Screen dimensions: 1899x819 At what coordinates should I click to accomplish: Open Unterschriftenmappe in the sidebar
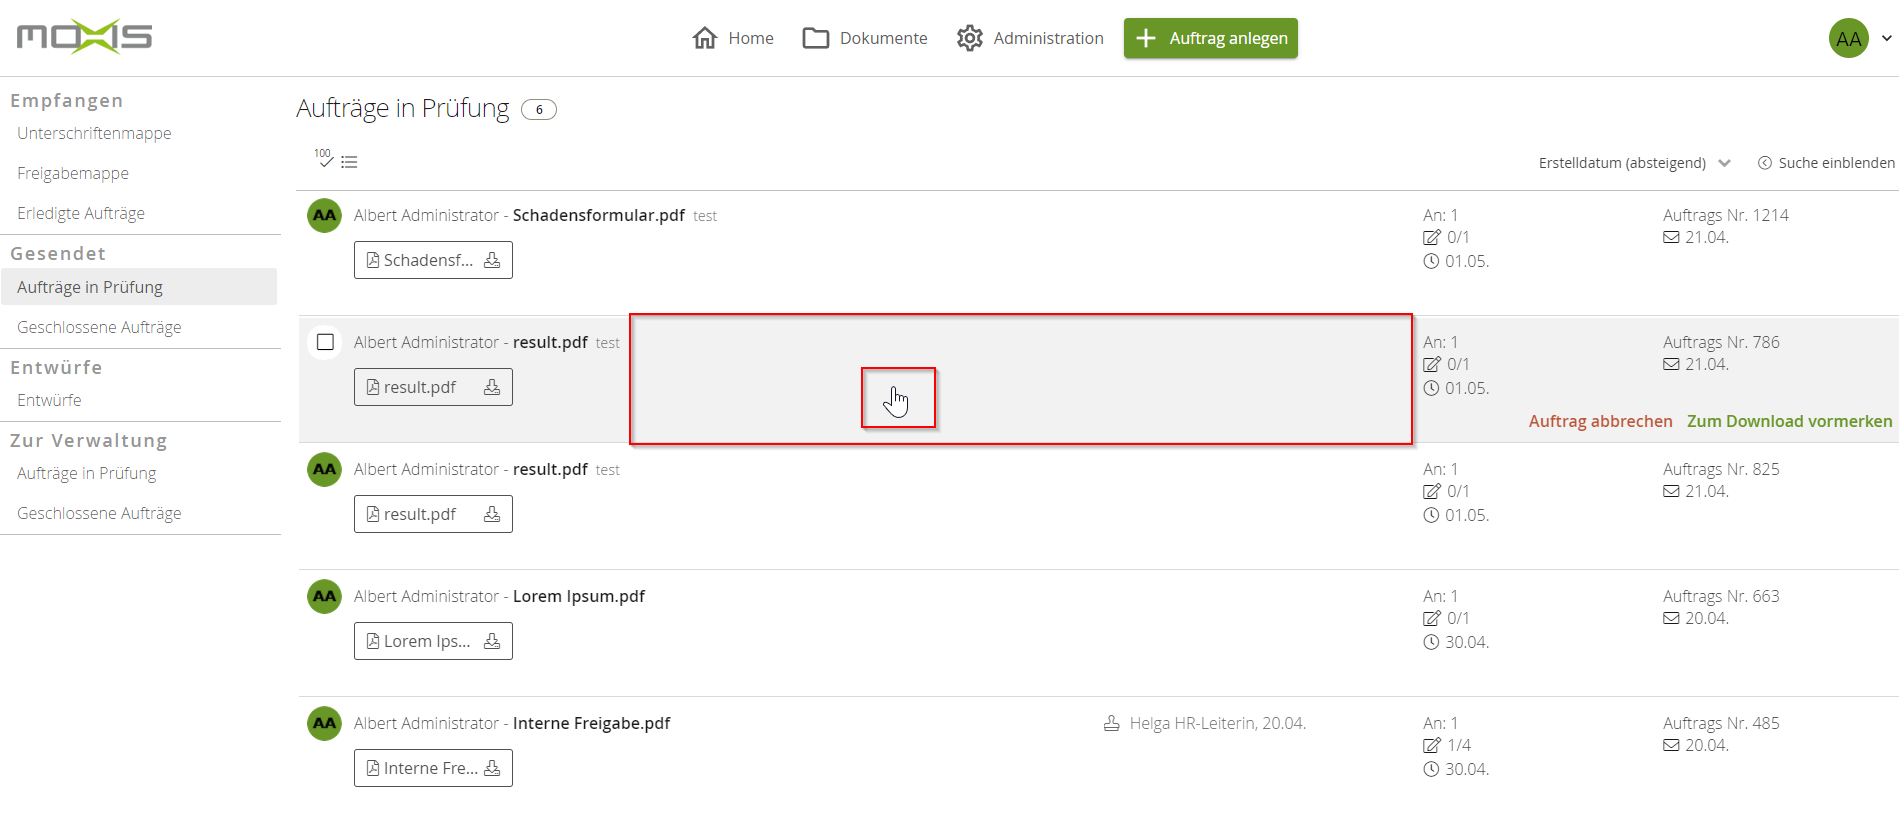pyautogui.click(x=94, y=133)
